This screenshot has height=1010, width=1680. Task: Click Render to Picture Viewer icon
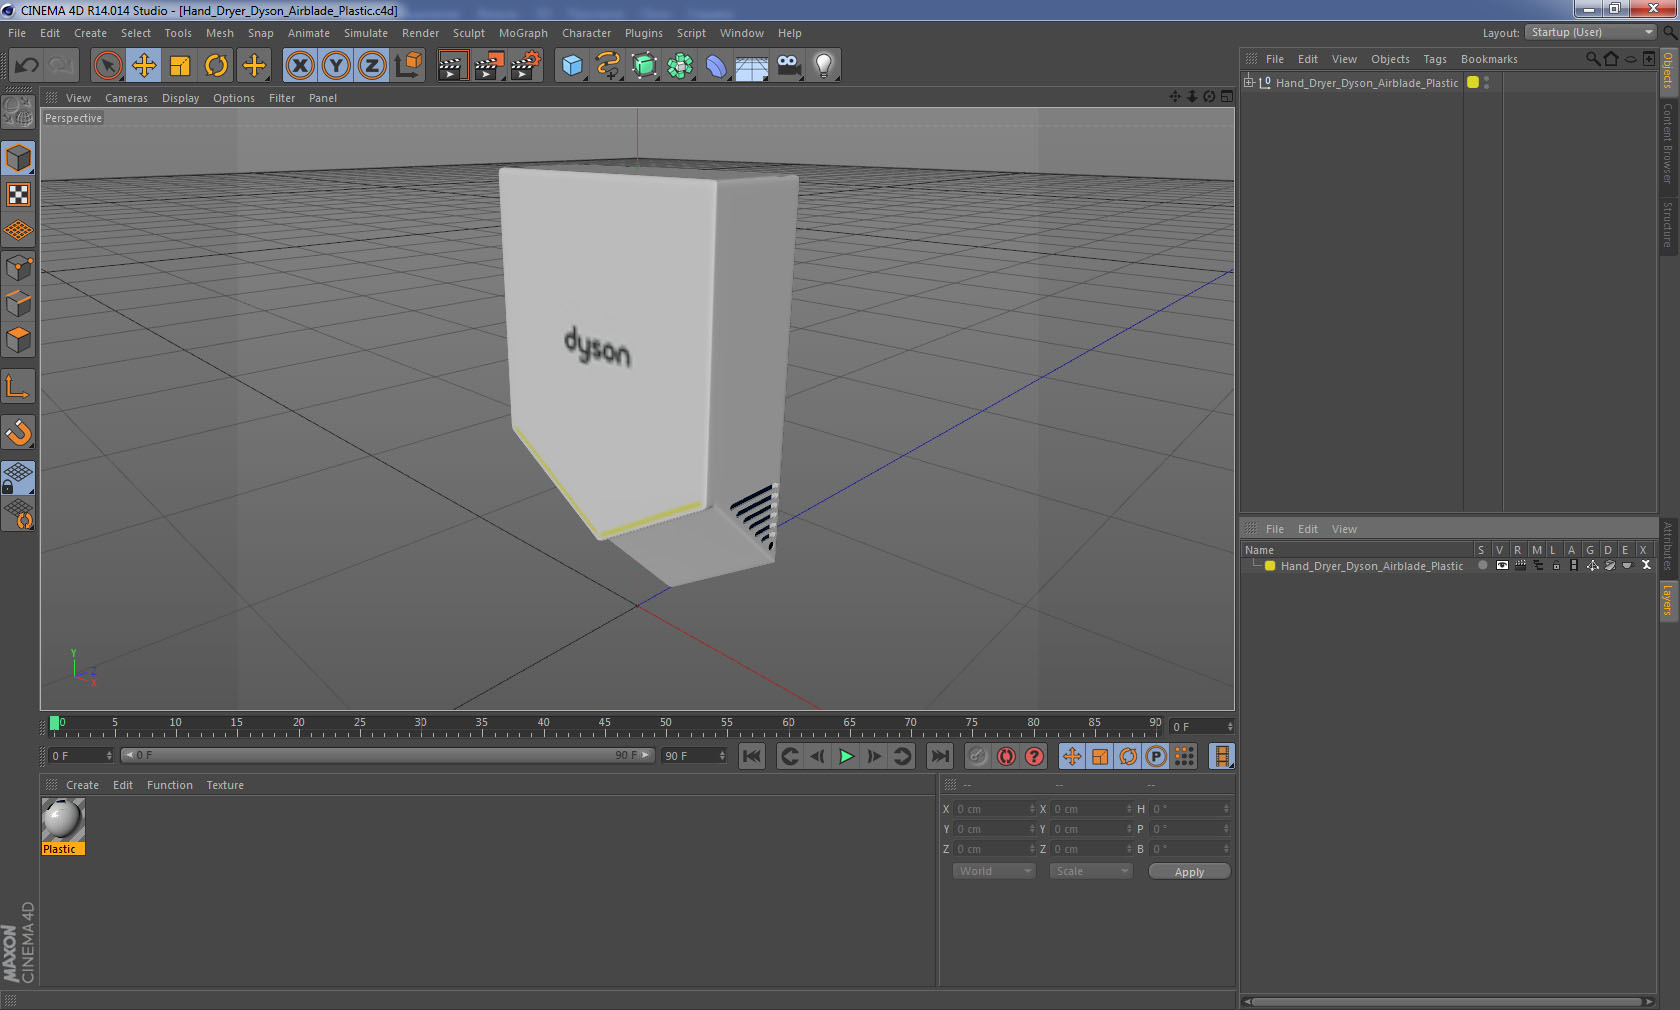coord(489,66)
